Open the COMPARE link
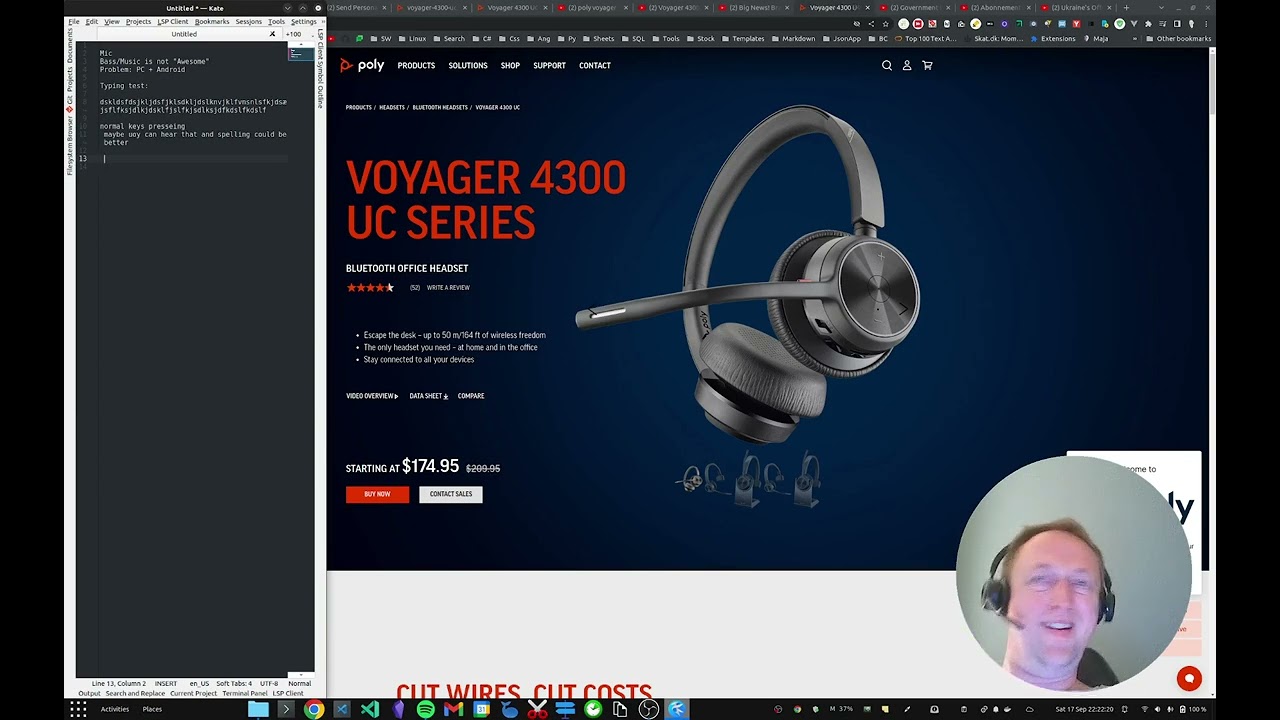This screenshot has height=720, width=1280. 471,396
